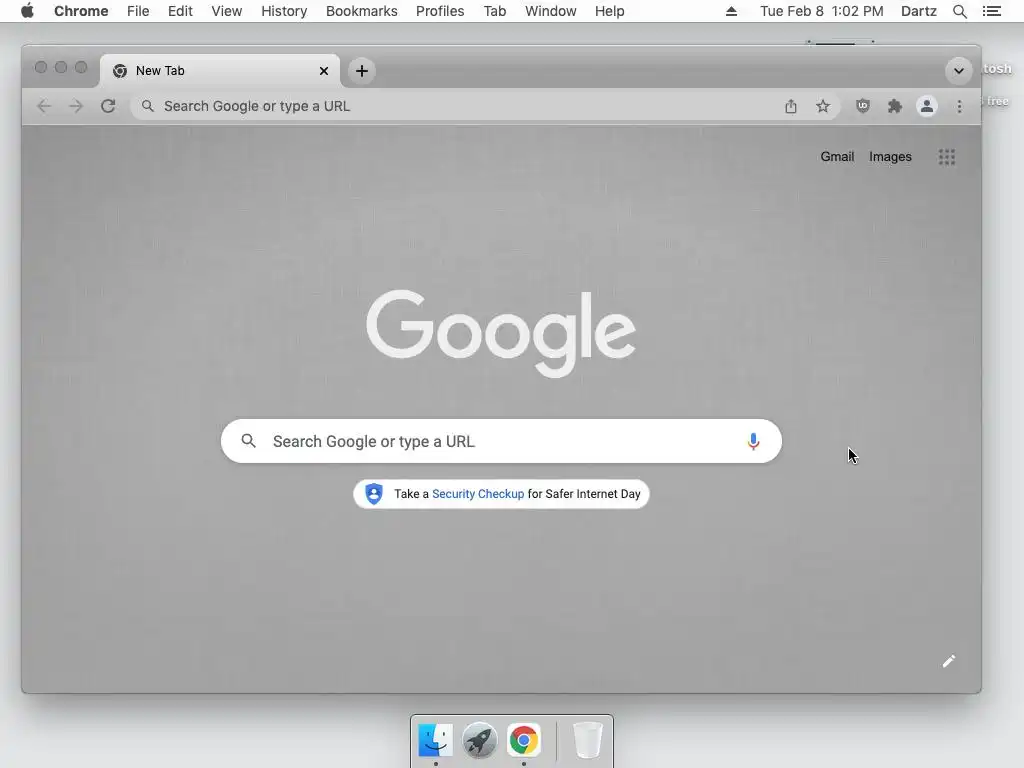Open the Chrome application menu

point(81,11)
